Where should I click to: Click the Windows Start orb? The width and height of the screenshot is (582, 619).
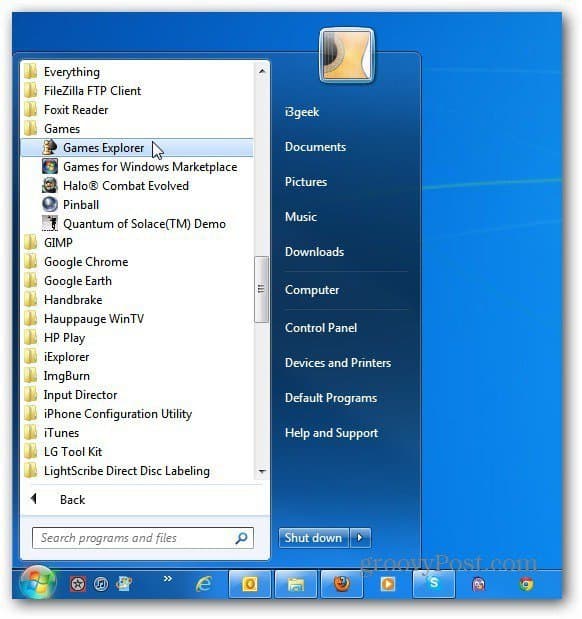point(37,583)
